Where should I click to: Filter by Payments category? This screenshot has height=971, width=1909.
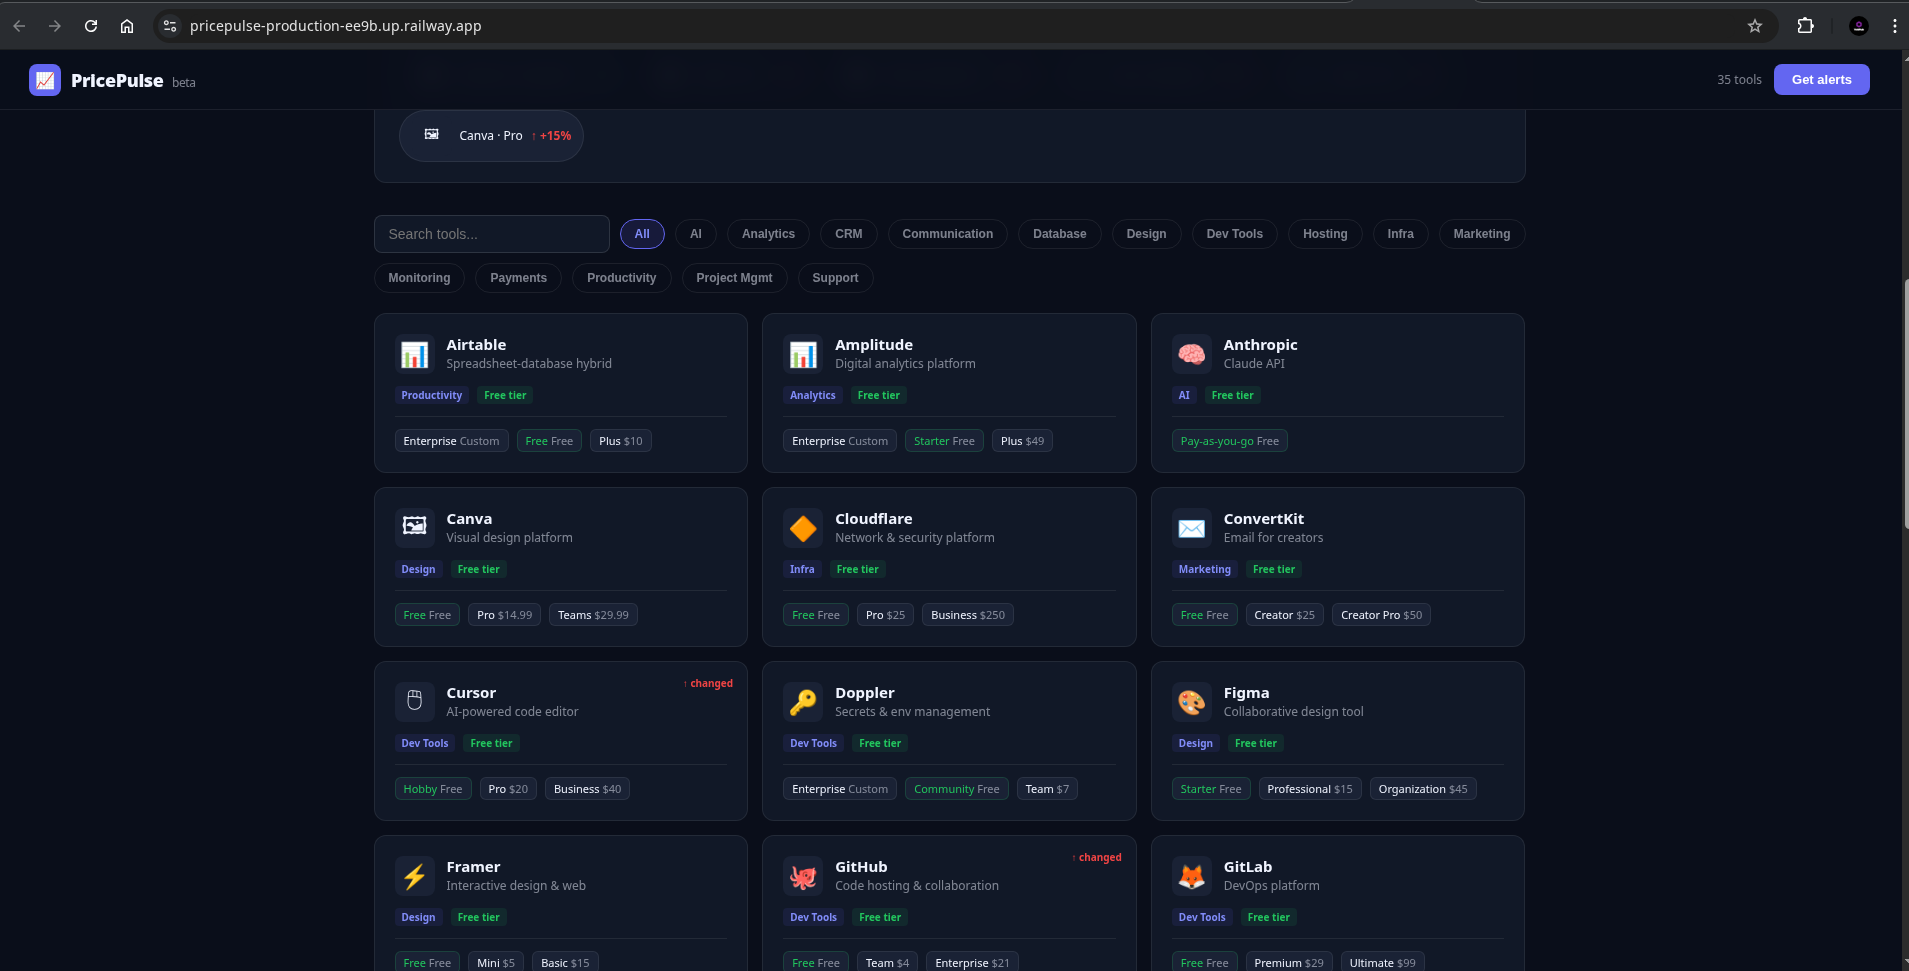(518, 278)
